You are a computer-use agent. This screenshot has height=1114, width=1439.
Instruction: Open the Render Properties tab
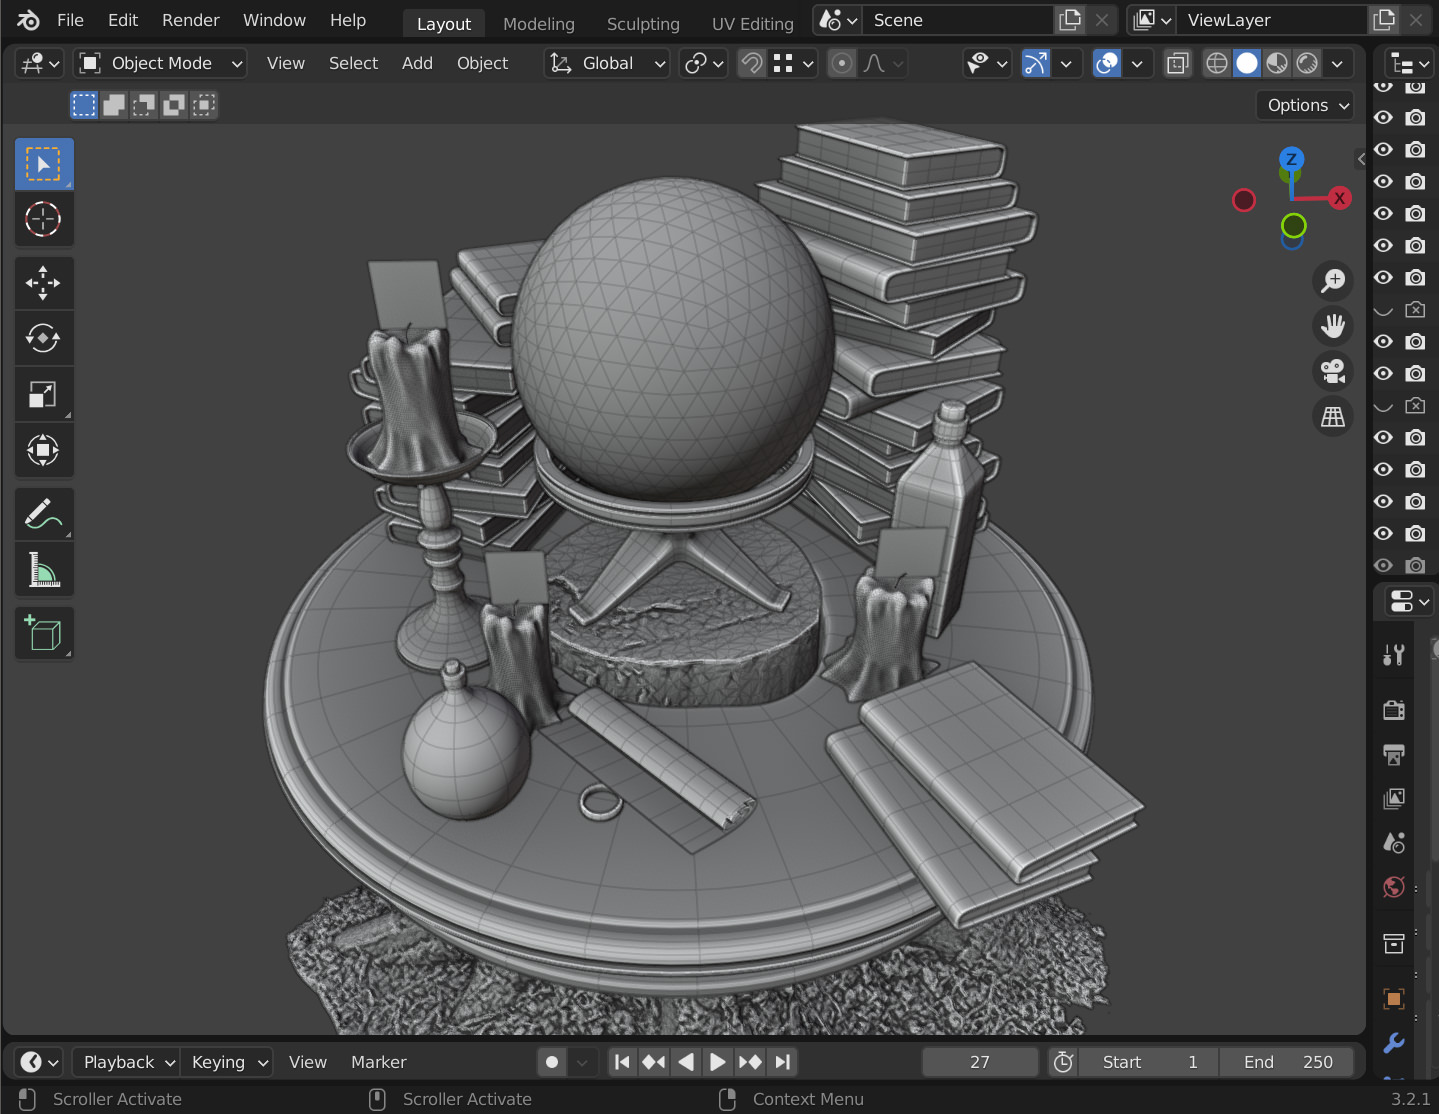[x=1393, y=710]
